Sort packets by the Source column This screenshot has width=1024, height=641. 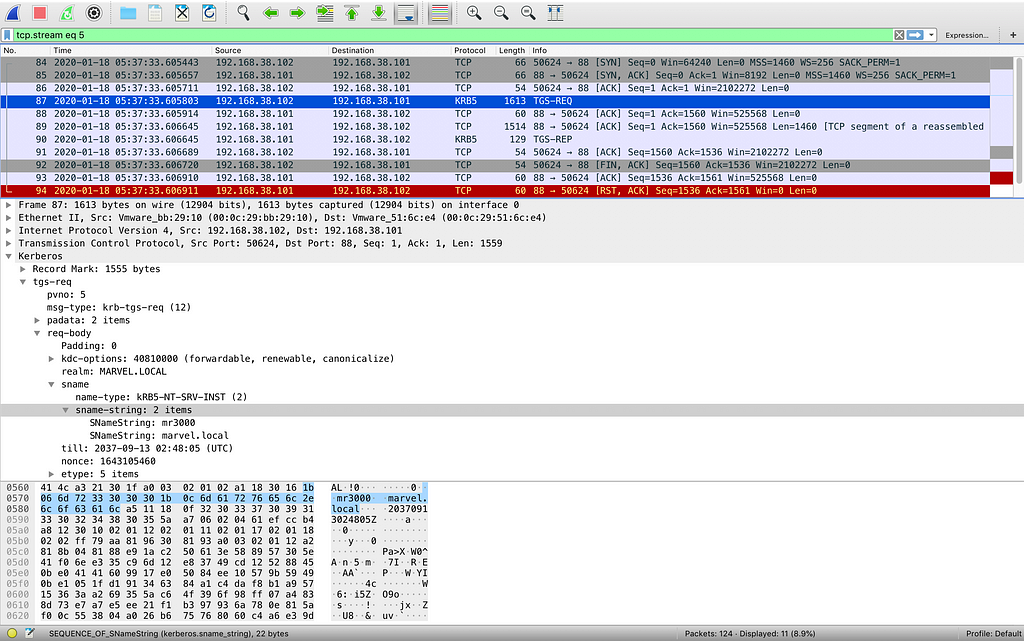[270, 50]
